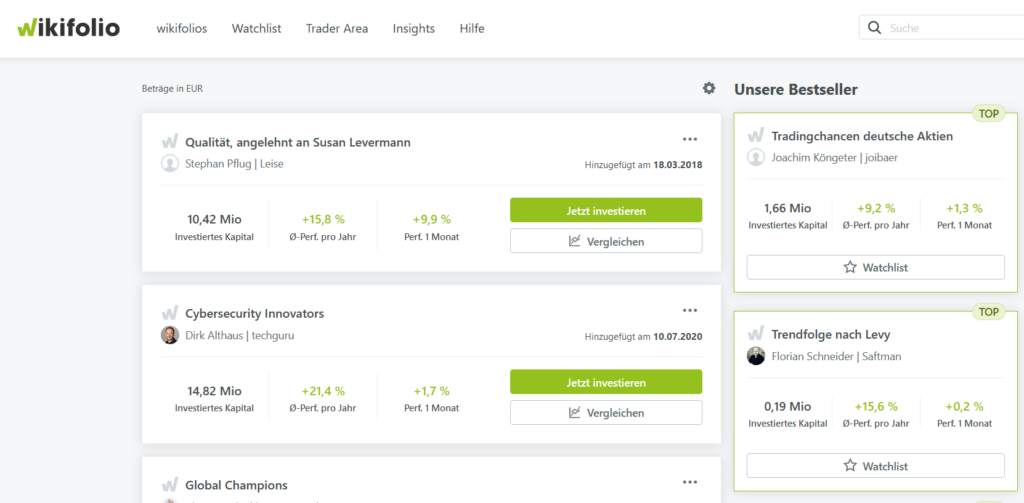Click the TOP badge on Trendfolge card

989,312
